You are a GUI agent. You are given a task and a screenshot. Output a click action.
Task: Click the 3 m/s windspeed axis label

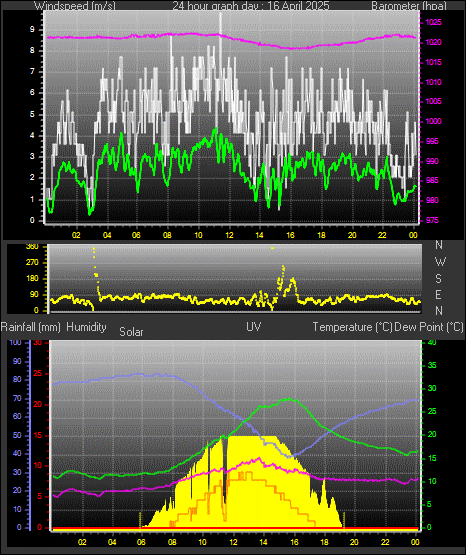pyautogui.click(x=32, y=156)
